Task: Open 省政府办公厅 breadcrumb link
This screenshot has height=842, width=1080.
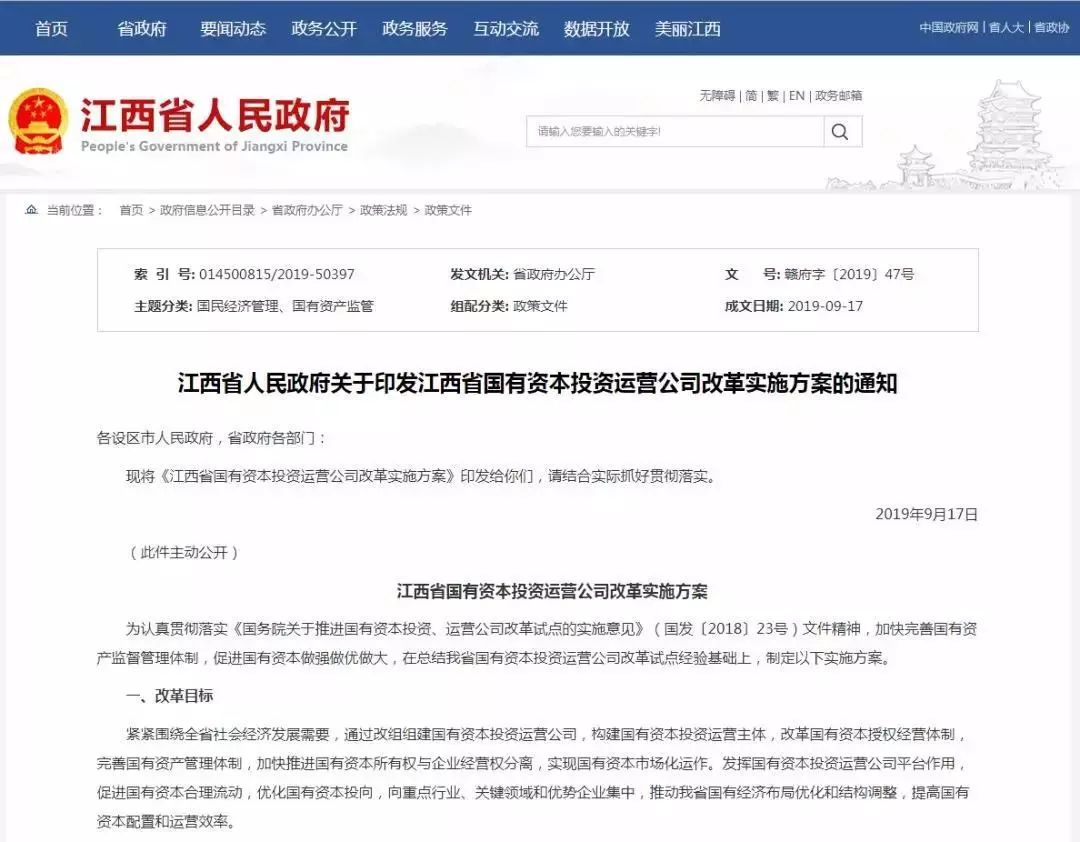Action: 307,210
